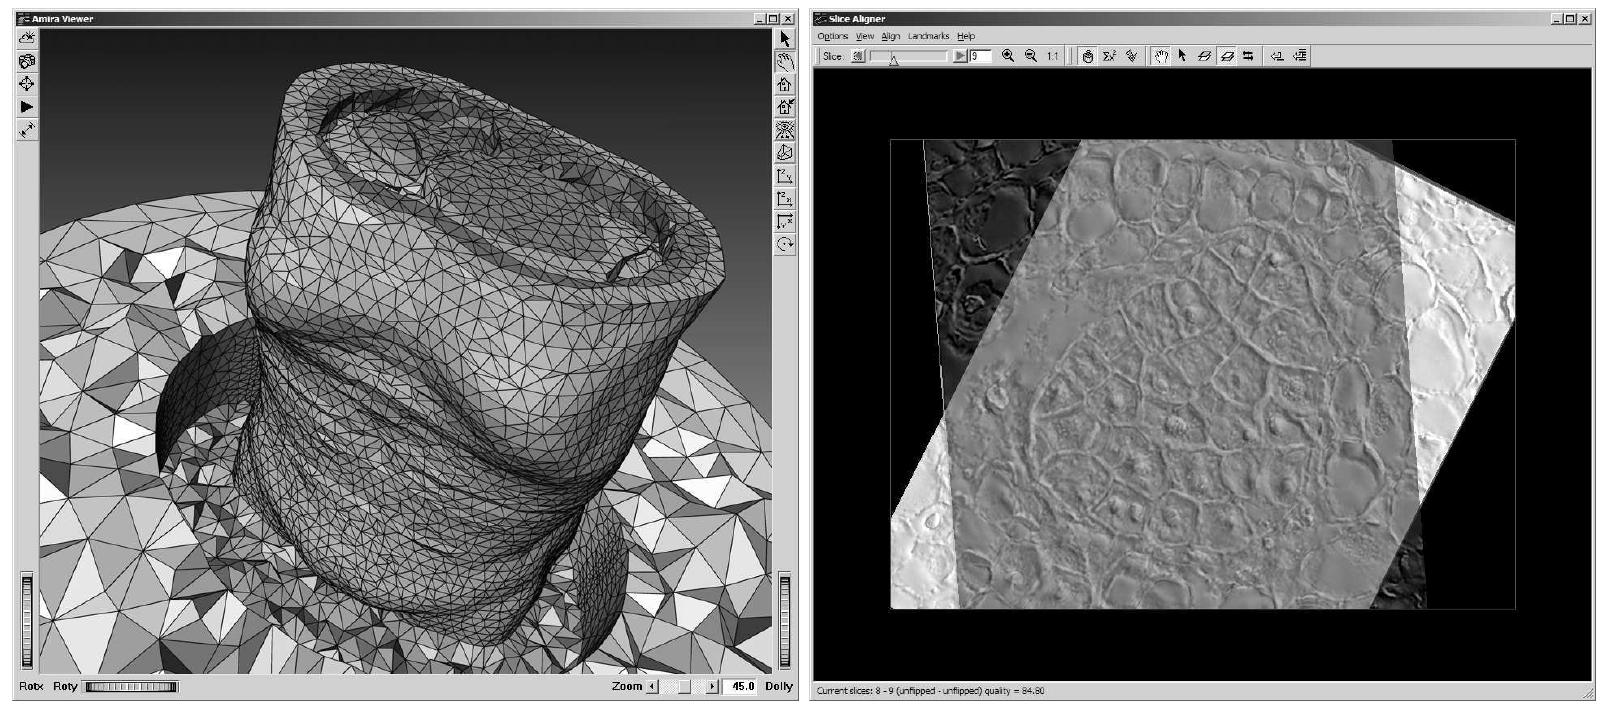Click the Slice number slider in Slice Aligner
This screenshot has width=1605, height=704.
[908, 57]
